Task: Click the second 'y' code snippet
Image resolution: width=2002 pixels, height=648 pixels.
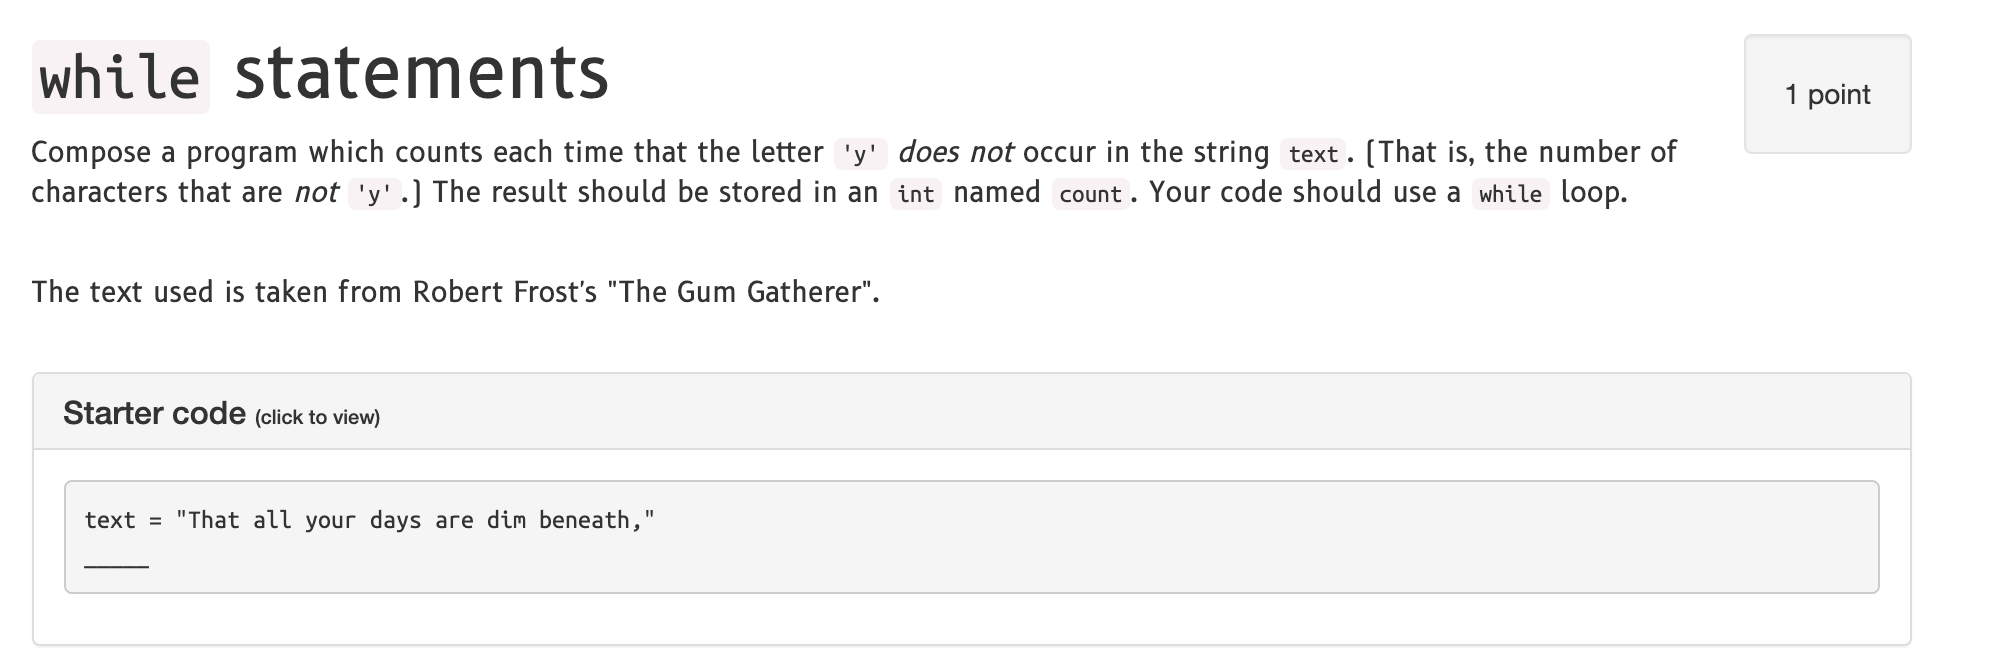Action: coord(372,193)
